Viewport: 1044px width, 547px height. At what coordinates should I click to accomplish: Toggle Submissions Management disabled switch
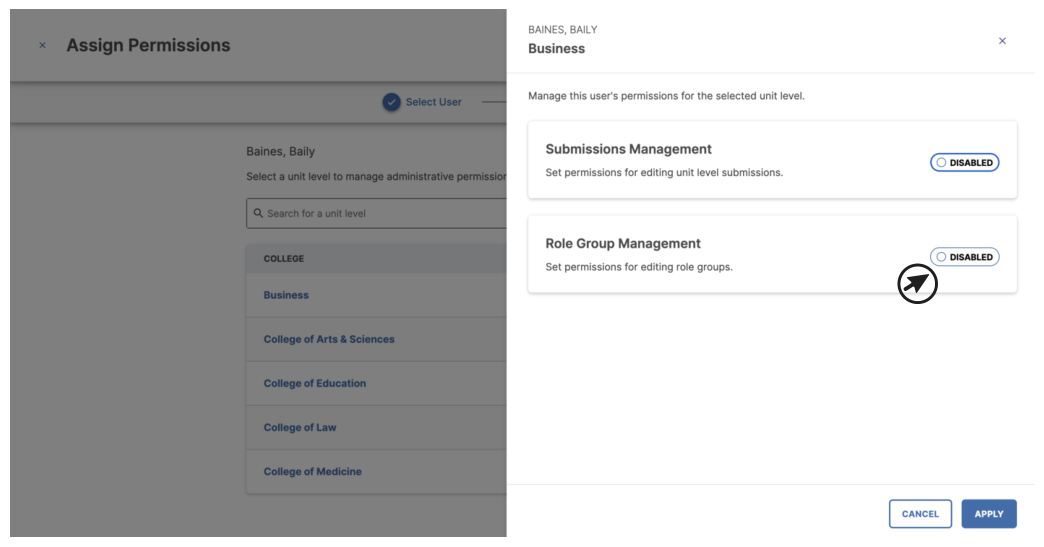tap(964, 162)
